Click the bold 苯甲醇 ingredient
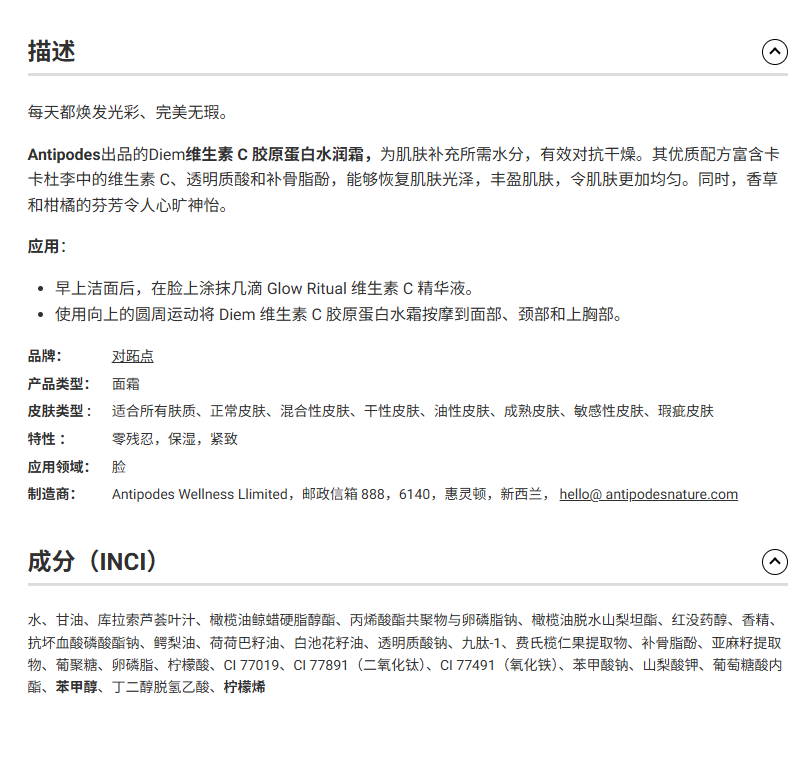This screenshot has height=763, width=804. coord(76,688)
